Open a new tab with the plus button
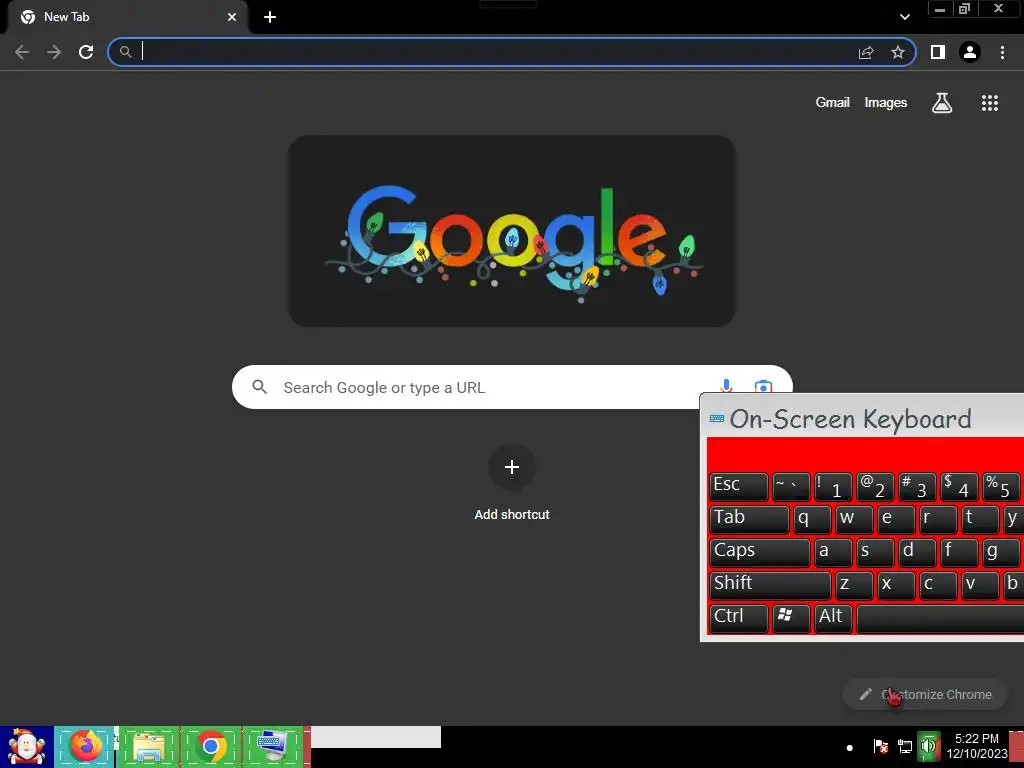The width and height of the screenshot is (1024, 768). 270,18
